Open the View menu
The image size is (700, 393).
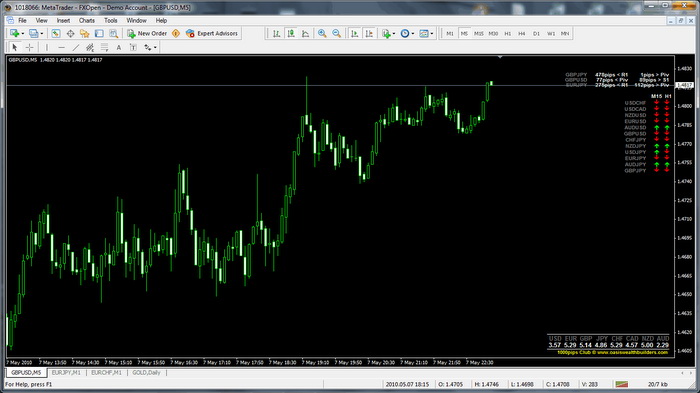42,21
